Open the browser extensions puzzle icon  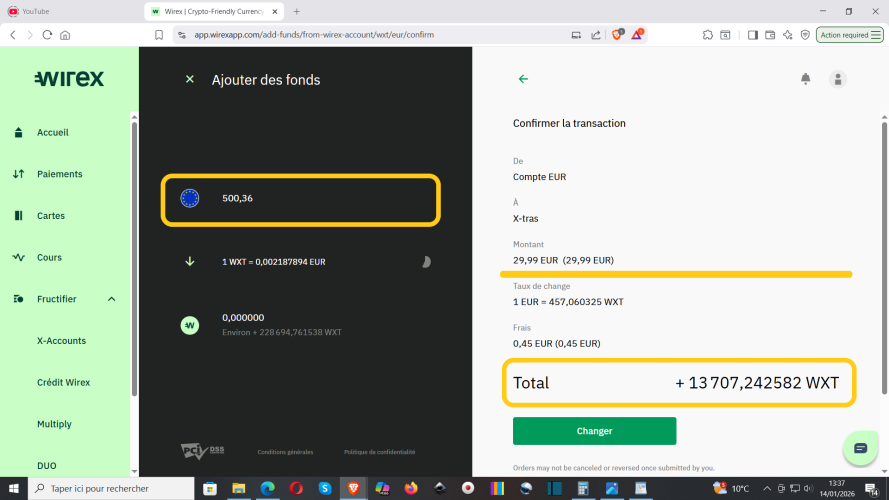[708, 35]
